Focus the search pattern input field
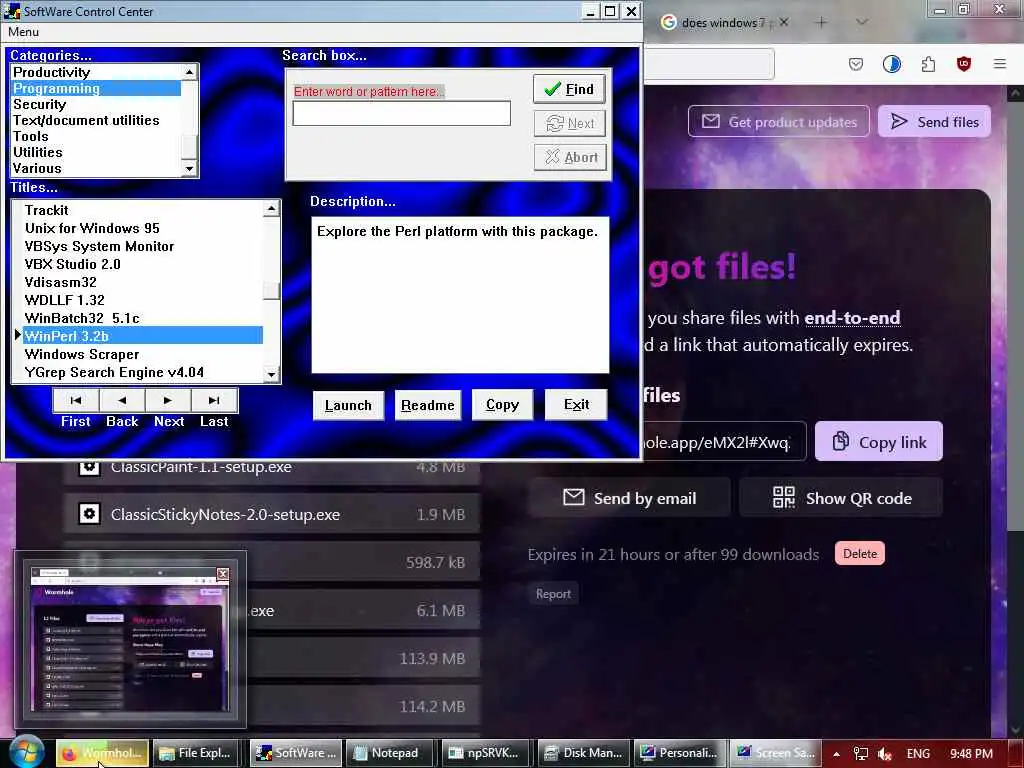 [402, 114]
